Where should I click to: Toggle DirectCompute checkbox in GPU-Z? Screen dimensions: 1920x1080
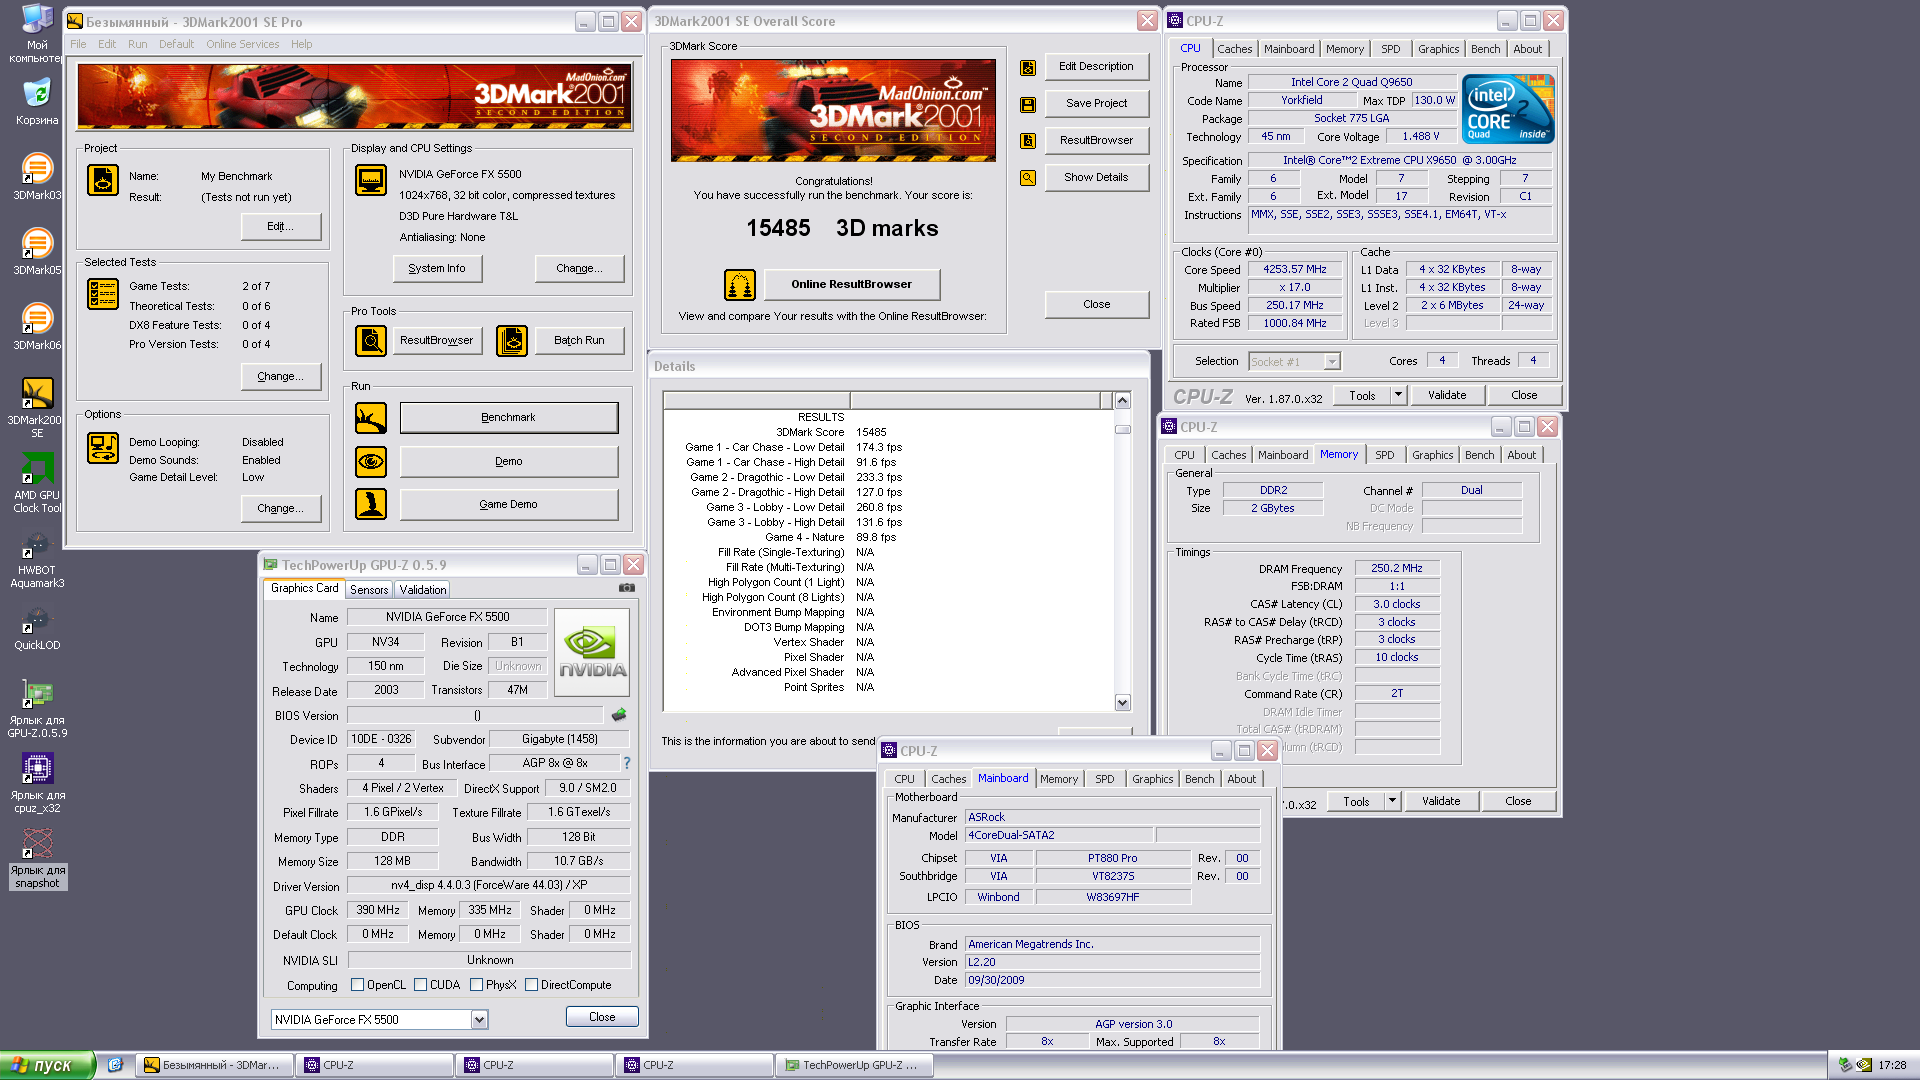[x=532, y=985]
